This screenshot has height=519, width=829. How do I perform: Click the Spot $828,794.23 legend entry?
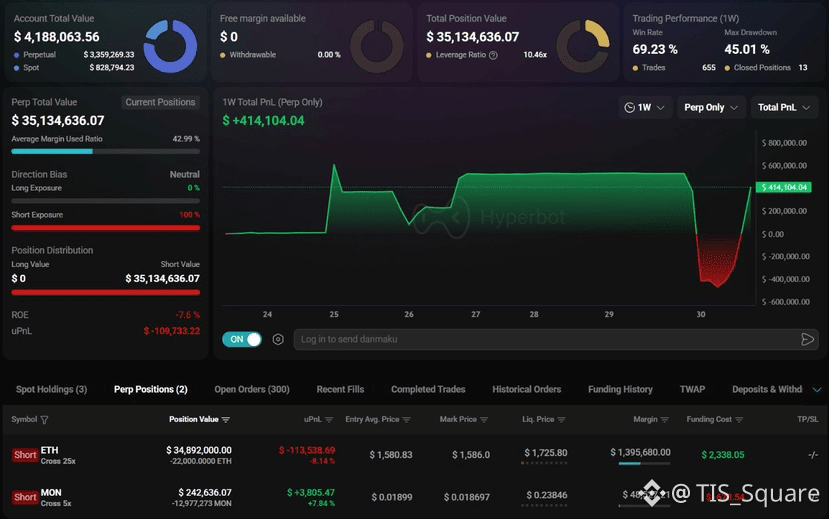74,68
